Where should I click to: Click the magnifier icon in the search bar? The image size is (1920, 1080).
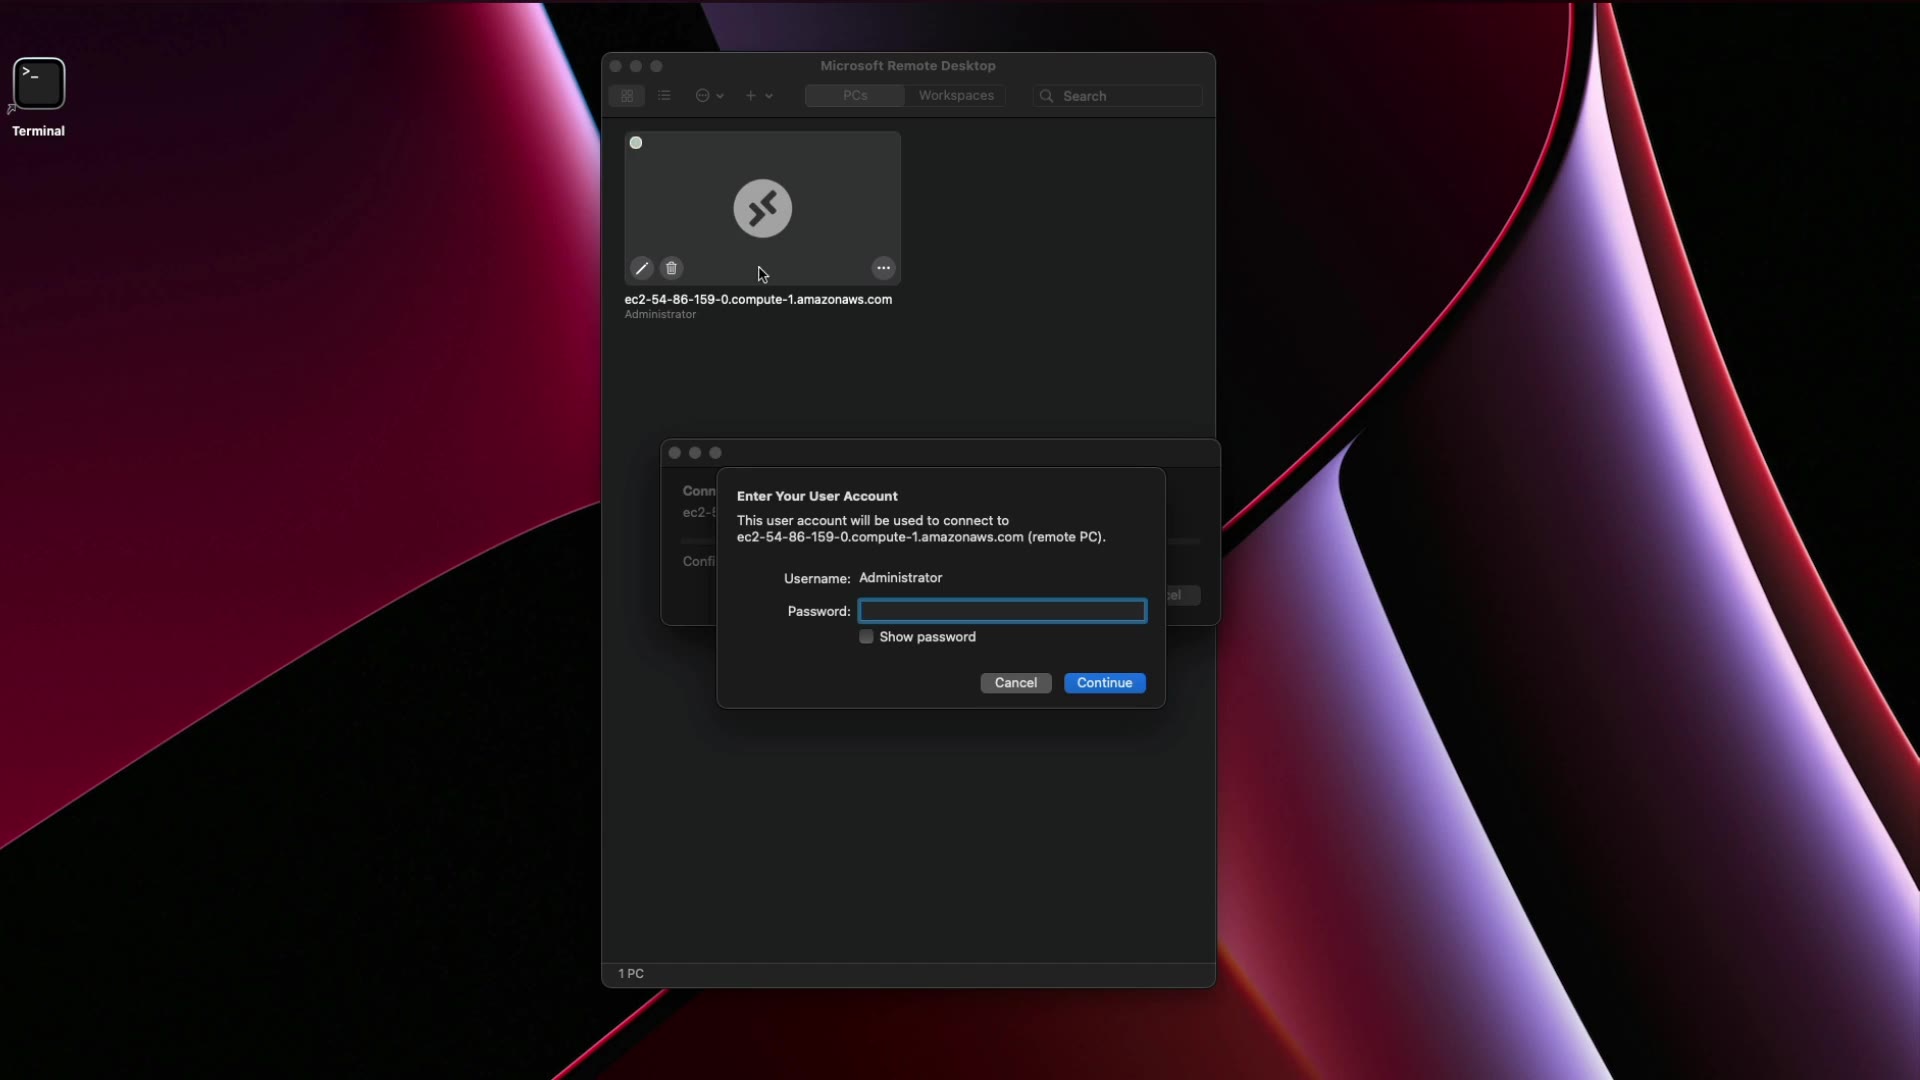(1046, 96)
